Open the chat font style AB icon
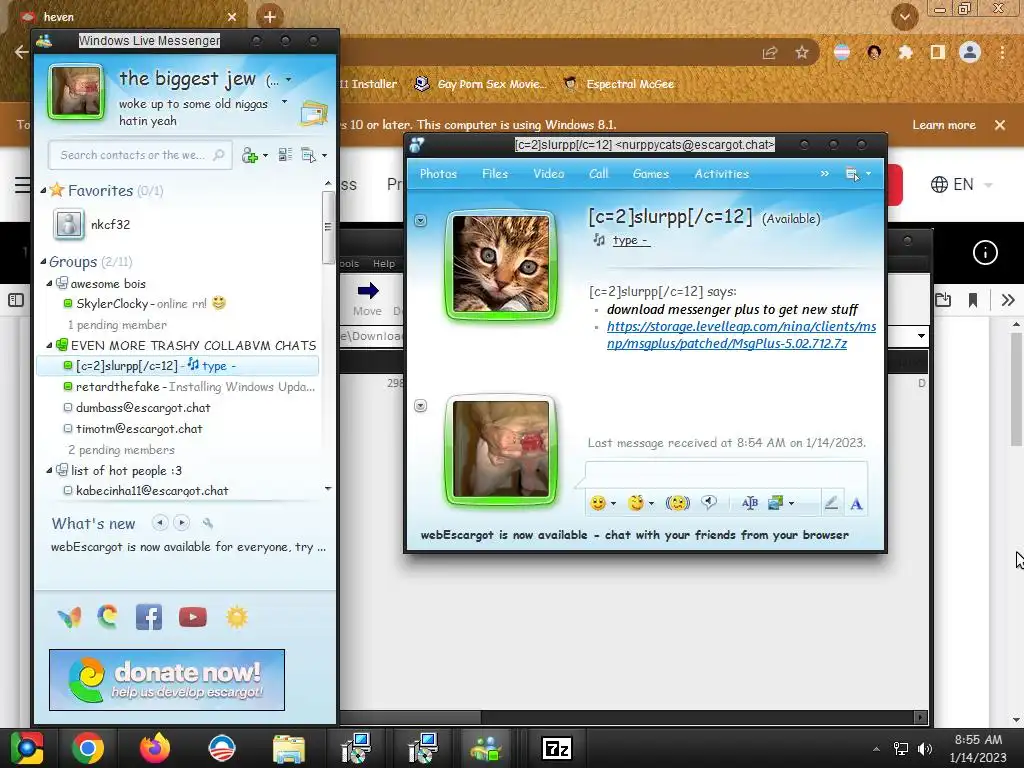1024x768 pixels. pyautogui.click(x=750, y=503)
